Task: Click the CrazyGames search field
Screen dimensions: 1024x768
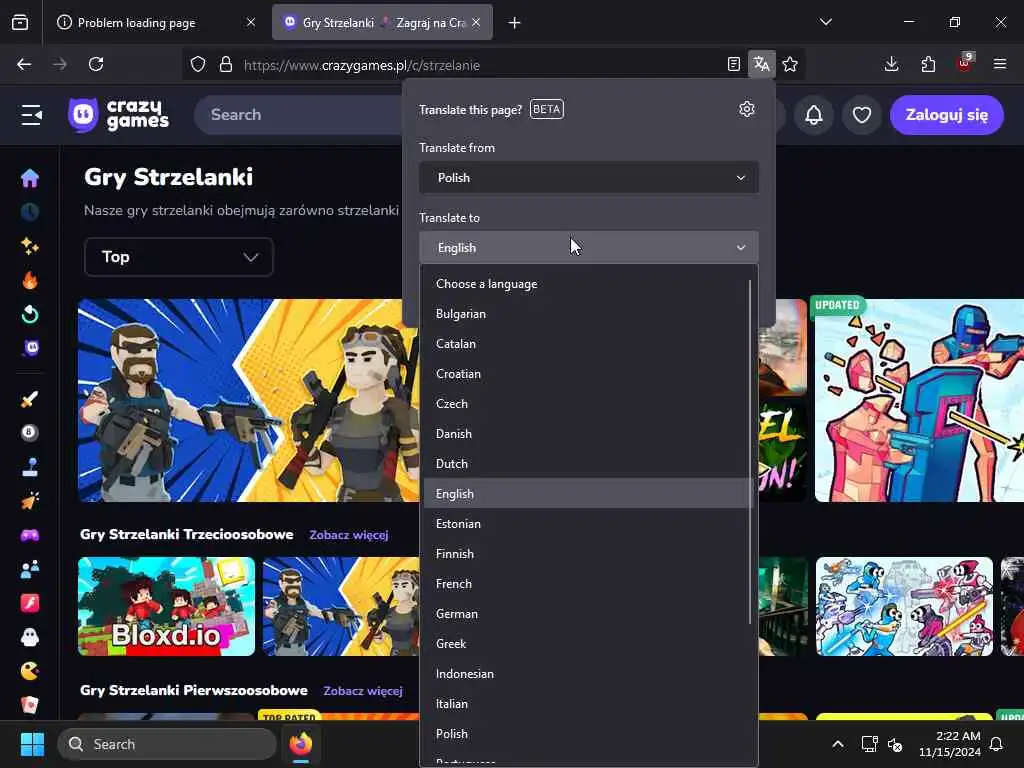Action: coord(300,115)
